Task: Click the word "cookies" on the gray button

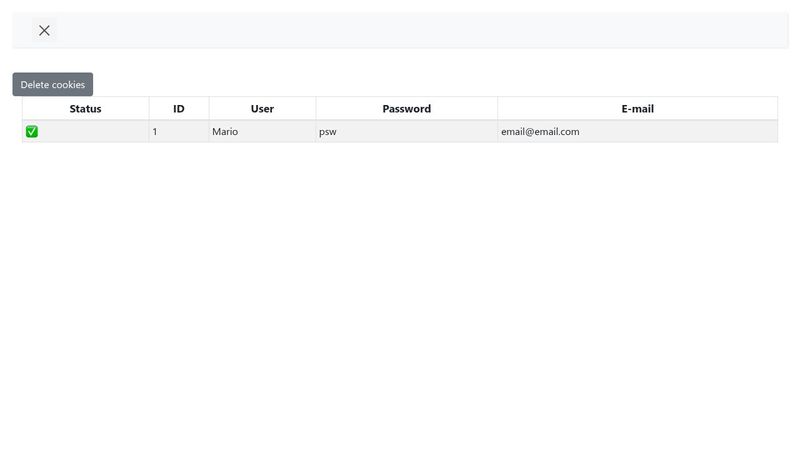Action: tap(68, 85)
